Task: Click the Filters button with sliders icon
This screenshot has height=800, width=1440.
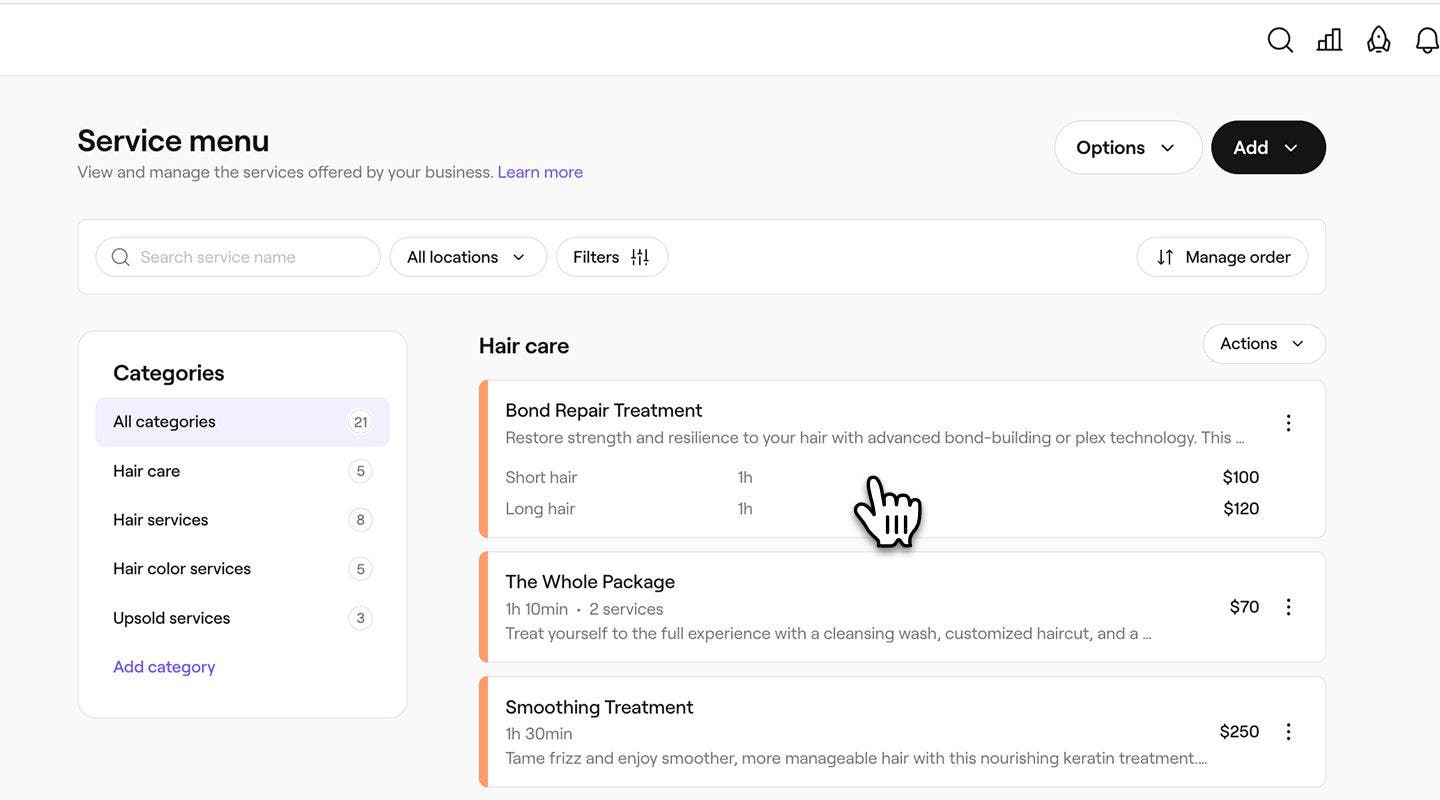Action: pyautogui.click(x=611, y=257)
